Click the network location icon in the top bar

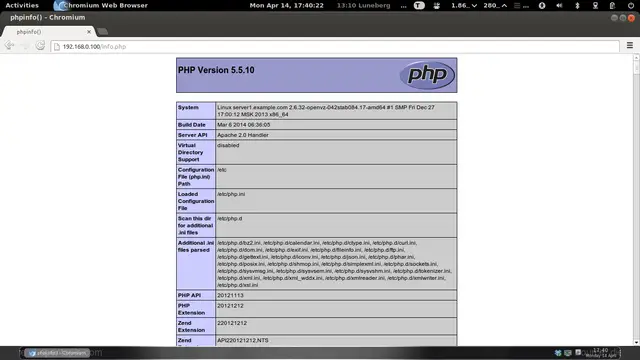(595, 5)
